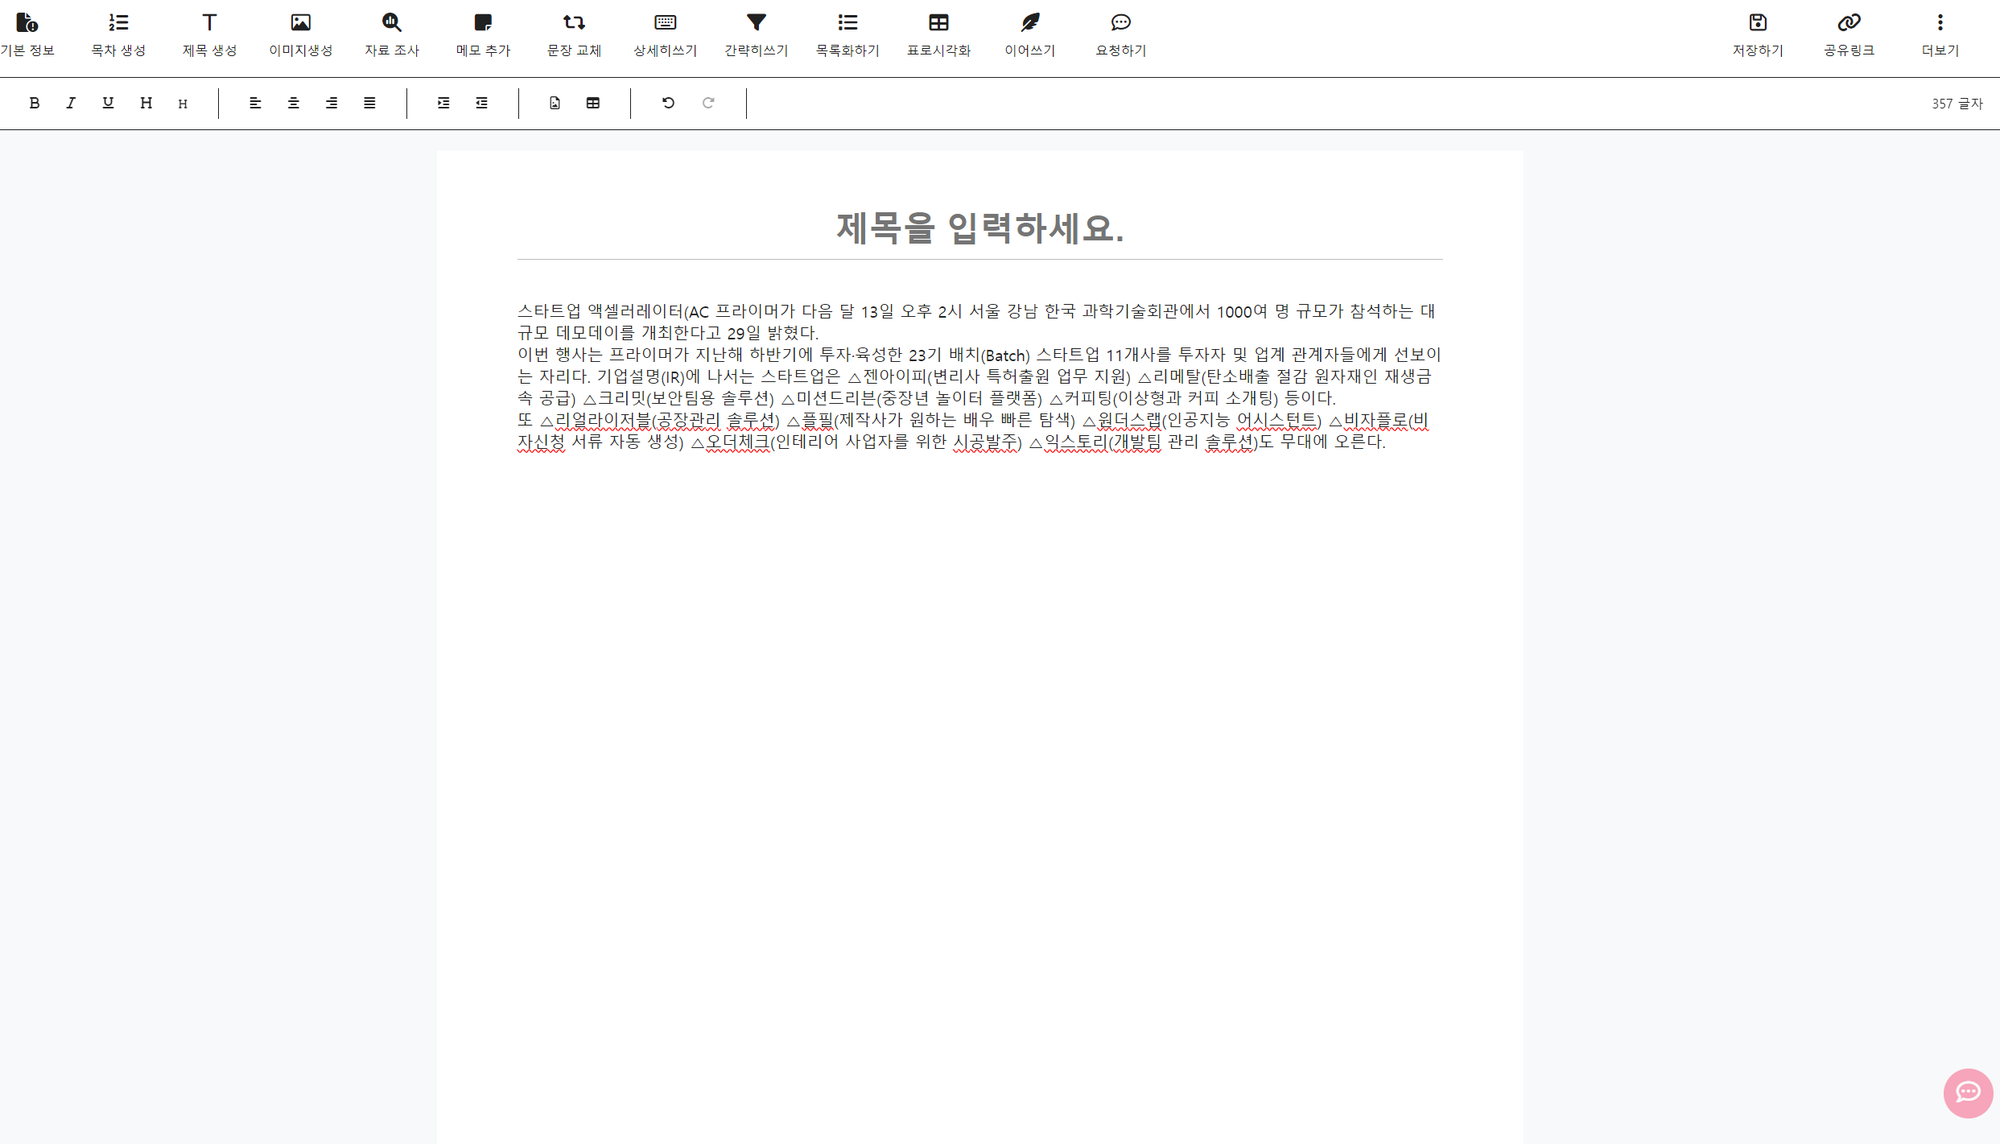Image resolution: width=2000 pixels, height=1144 pixels.
Task: Click the flagged word 익스토리
Action: 1076,442
